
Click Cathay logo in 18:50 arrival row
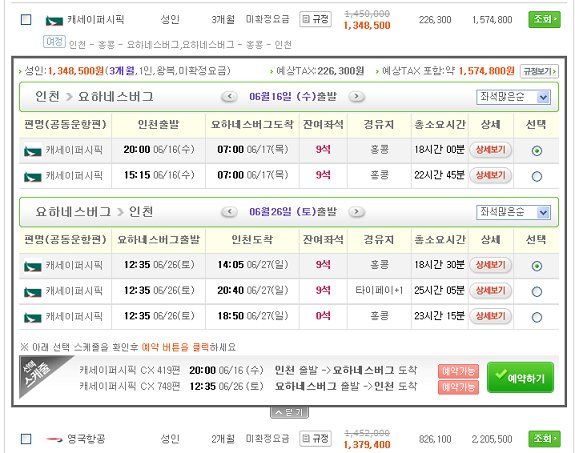[x=33, y=317]
